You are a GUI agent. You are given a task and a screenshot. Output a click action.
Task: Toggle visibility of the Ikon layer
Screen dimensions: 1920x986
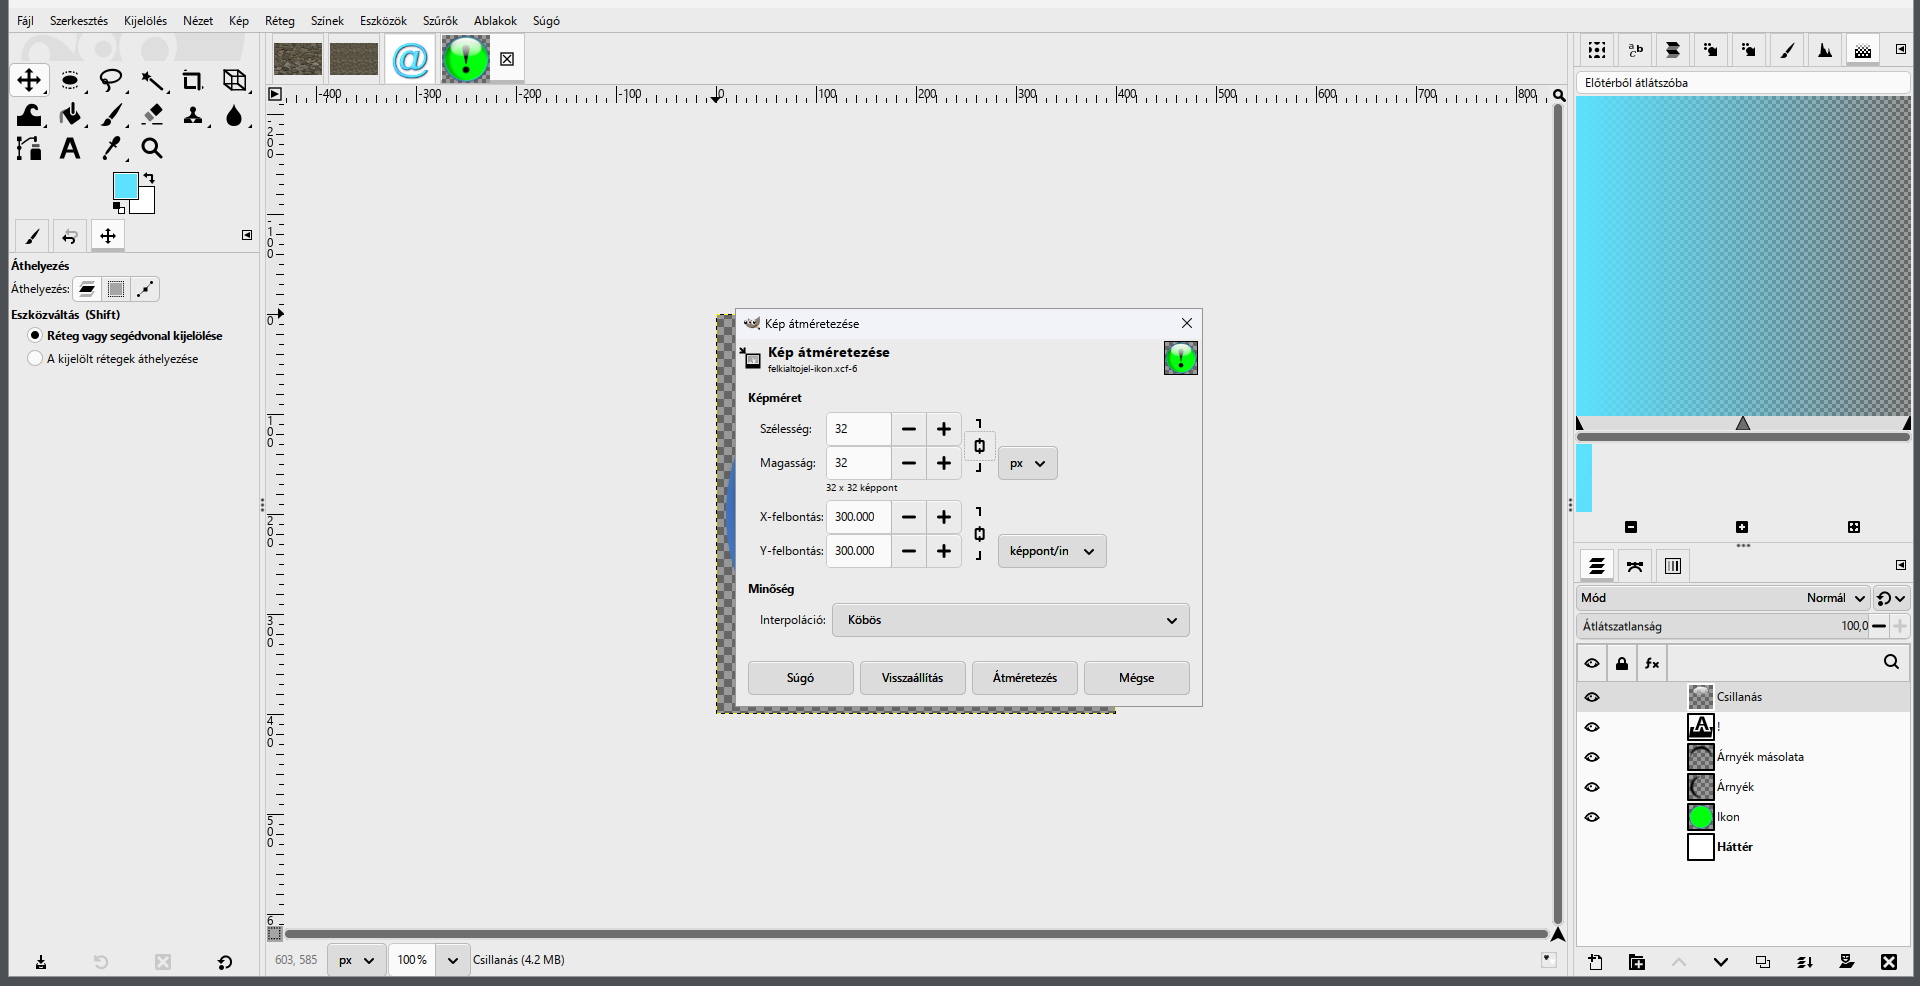pos(1592,817)
